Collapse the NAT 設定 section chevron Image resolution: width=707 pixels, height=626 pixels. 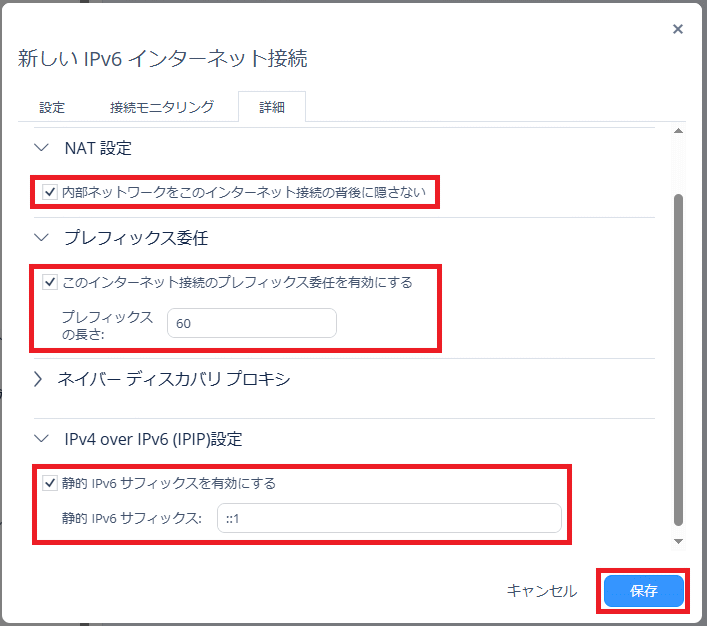[x=41, y=148]
